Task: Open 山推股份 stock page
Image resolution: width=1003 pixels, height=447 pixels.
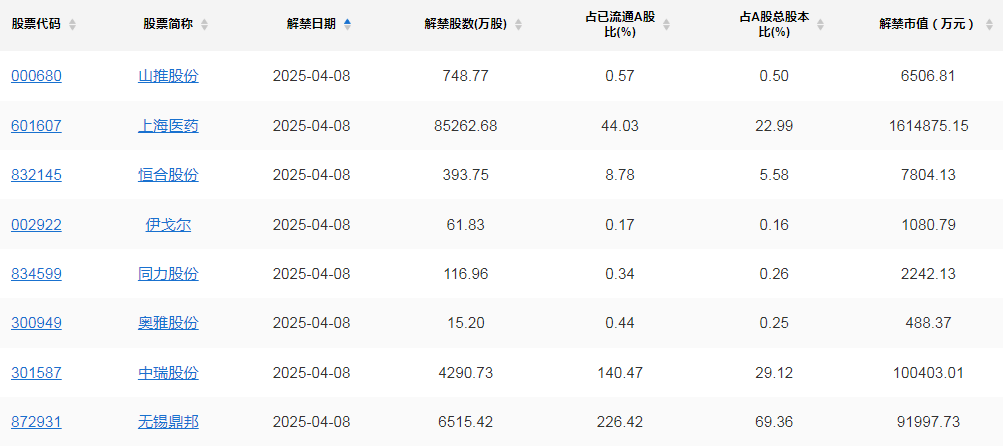Action: [x=168, y=76]
